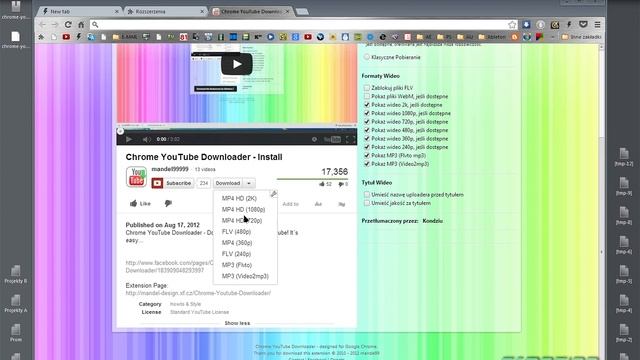Check Pokaż pliki WebM checkbox
The height and width of the screenshot is (360, 640).
pos(367,96)
